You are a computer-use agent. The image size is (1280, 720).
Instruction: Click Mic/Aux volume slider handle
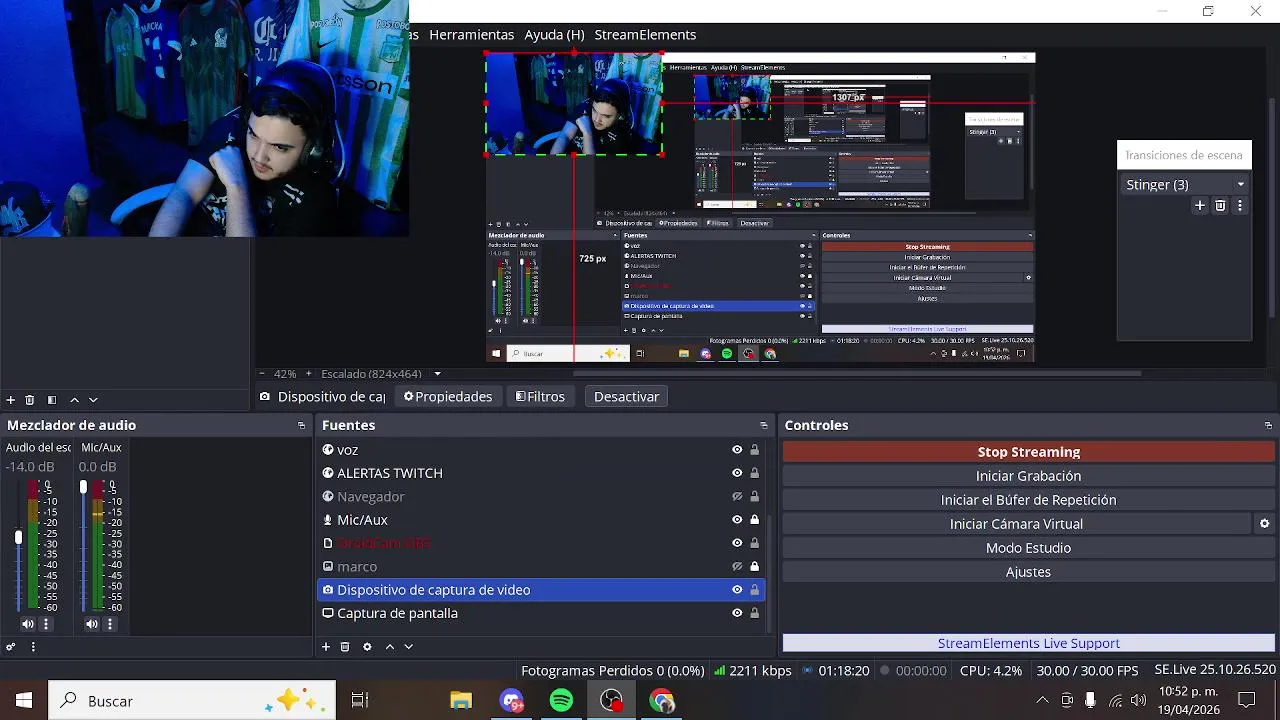(83, 487)
